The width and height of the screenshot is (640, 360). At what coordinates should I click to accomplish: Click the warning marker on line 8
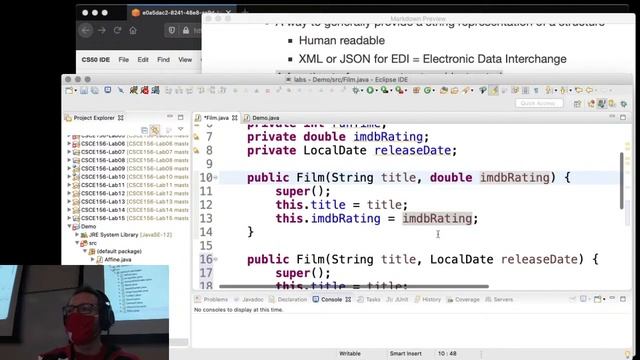tap(196, 151)
